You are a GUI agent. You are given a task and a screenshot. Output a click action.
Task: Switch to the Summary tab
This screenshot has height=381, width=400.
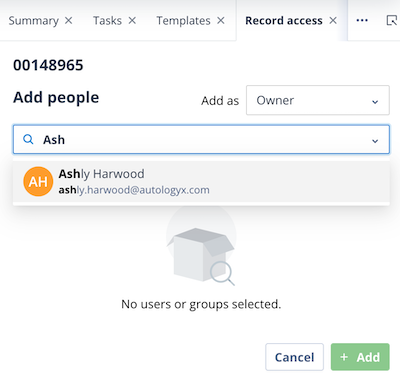coord(34,21)
